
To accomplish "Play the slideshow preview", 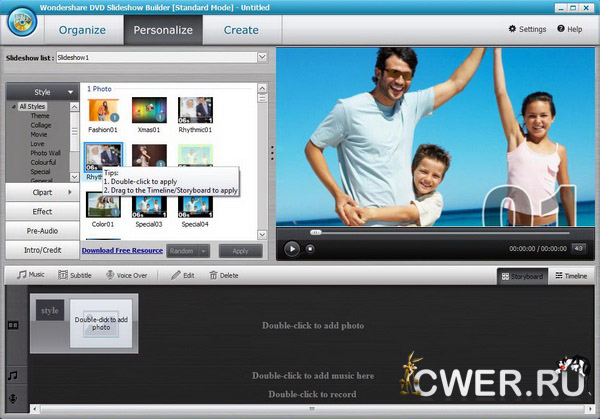I will (x=291, y=248).
